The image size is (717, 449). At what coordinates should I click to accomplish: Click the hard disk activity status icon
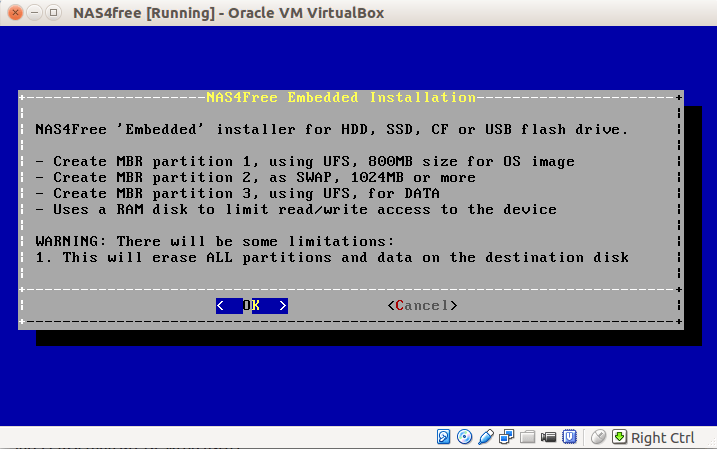pos(443,437)
